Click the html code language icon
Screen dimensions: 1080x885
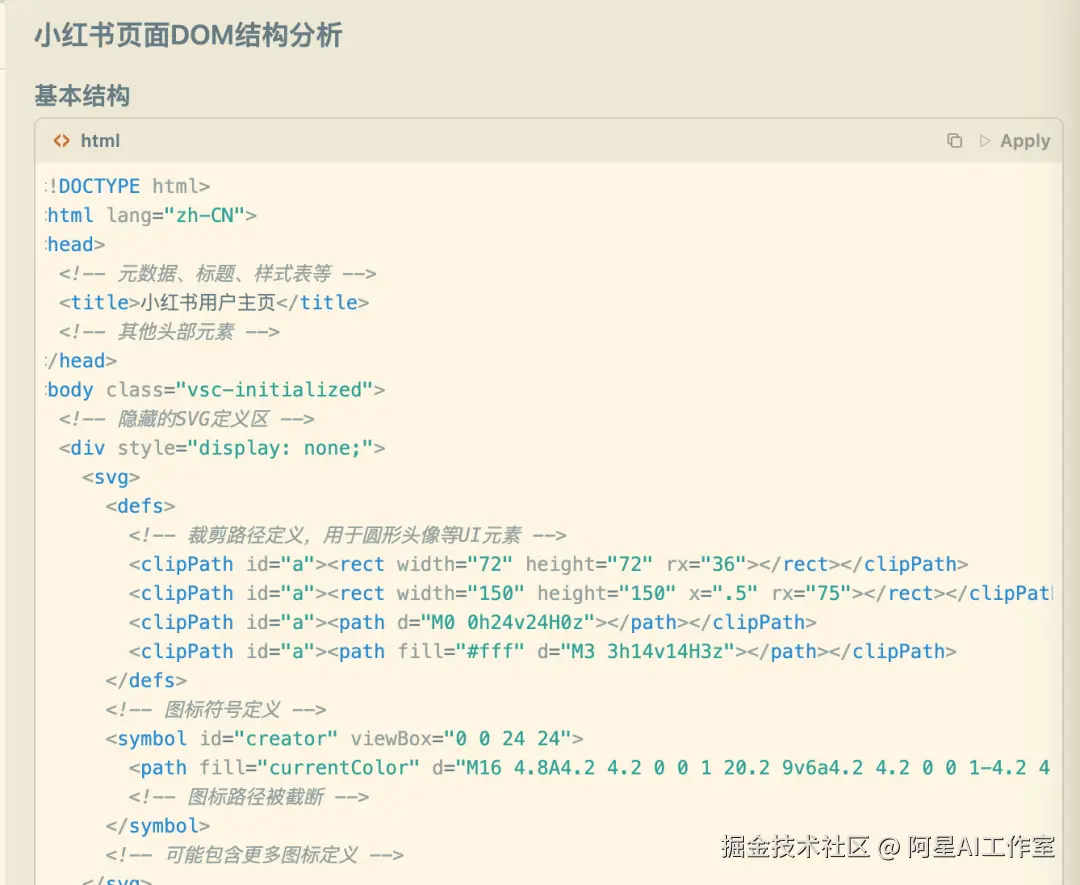(x=61, y=140)
